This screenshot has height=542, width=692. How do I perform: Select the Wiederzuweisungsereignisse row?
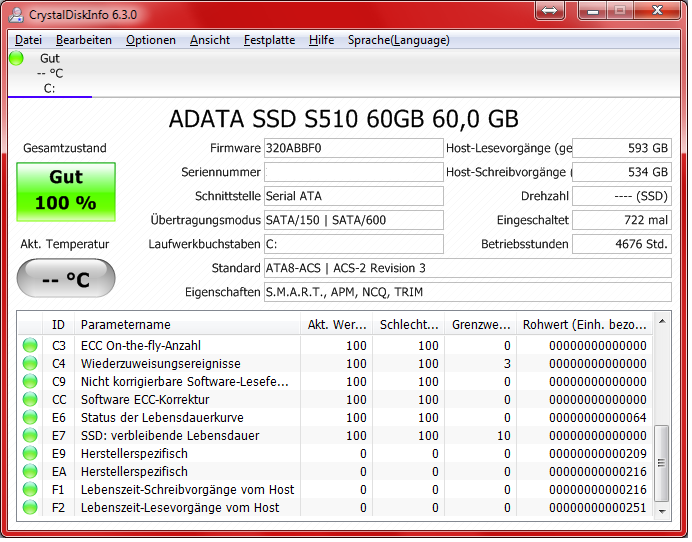(x=335, y=364)
